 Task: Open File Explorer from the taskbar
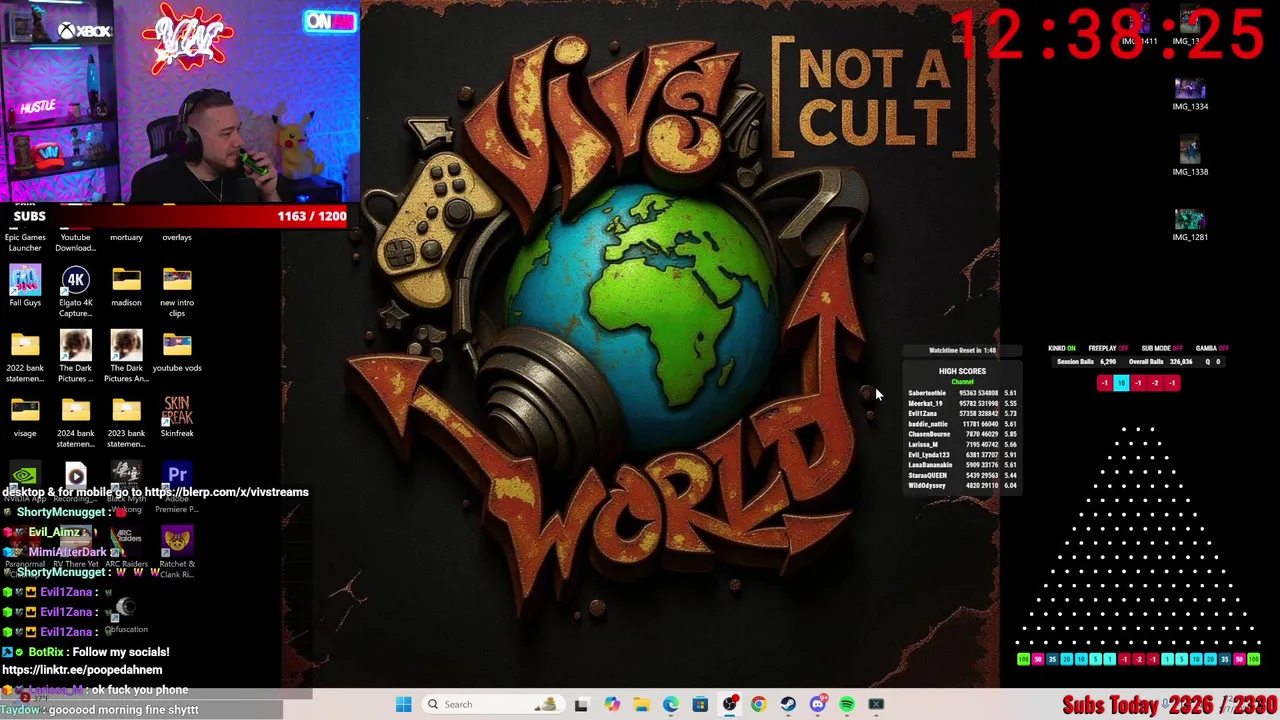click(641, 704)
